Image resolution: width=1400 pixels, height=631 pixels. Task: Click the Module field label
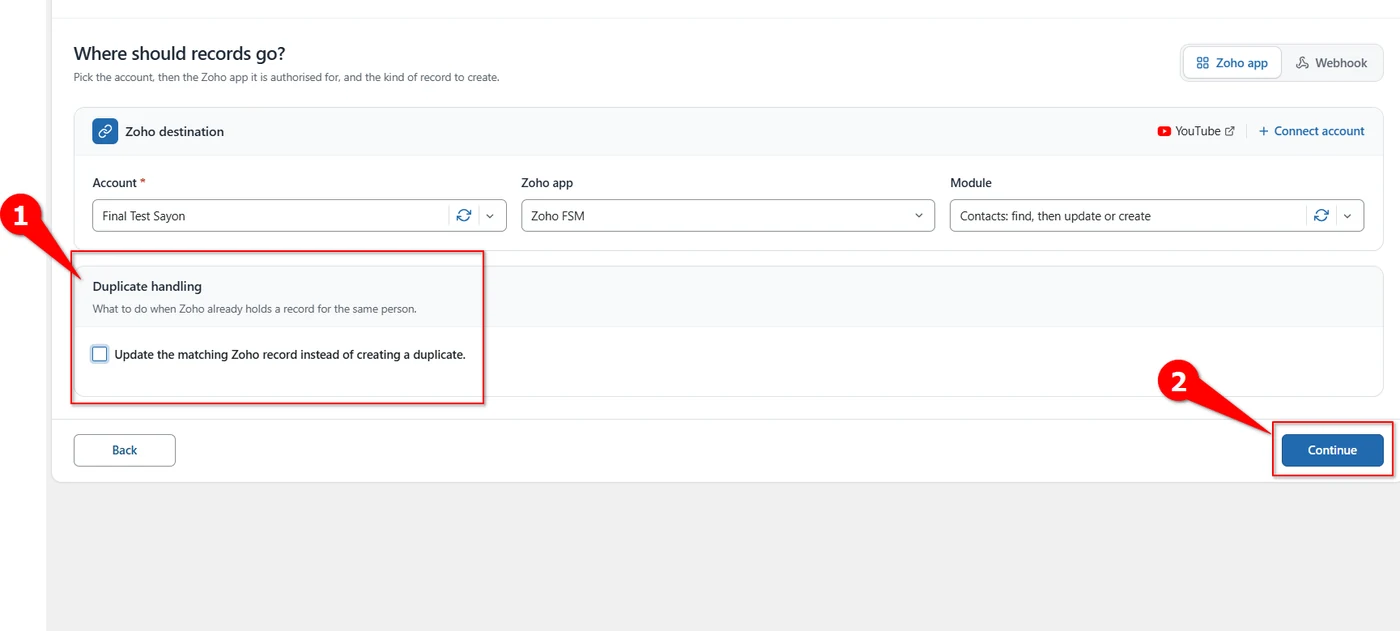pyautogui.click(x=971, y=183)
